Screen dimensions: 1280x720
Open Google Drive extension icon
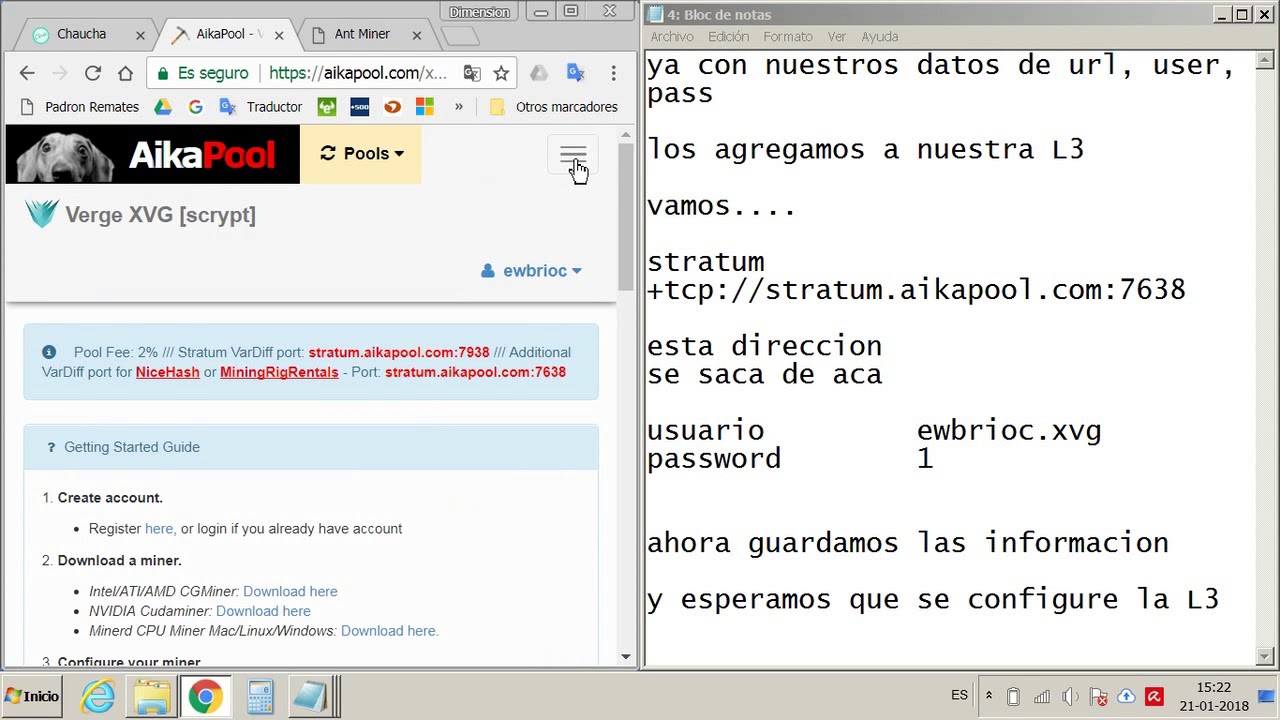pos(539,73)
